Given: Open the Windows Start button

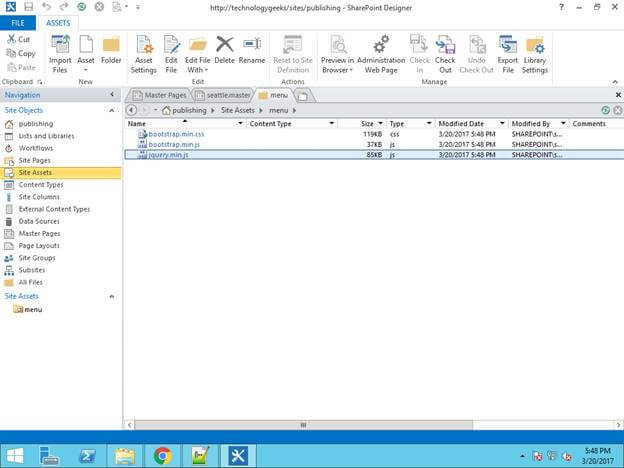Looking at the screenshot, I should 15,456.
